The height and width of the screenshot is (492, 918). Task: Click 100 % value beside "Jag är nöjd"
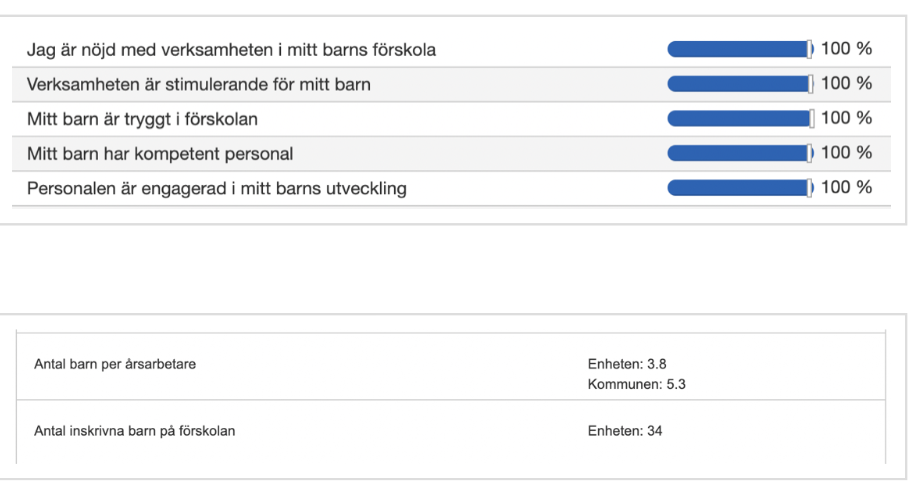point(846,49)
